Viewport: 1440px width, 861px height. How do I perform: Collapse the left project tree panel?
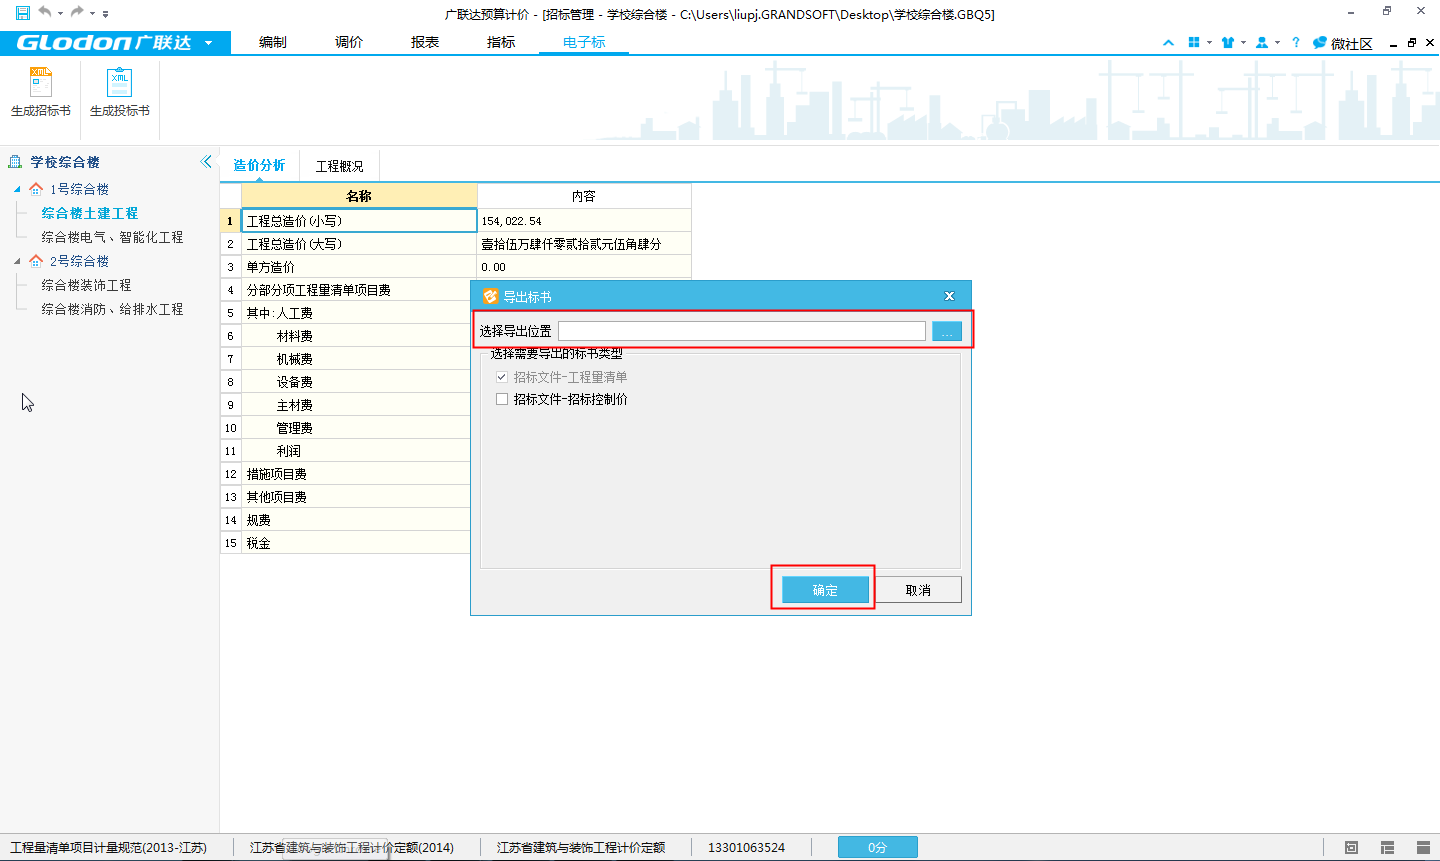pyautogui.click(x=206, y=162)
